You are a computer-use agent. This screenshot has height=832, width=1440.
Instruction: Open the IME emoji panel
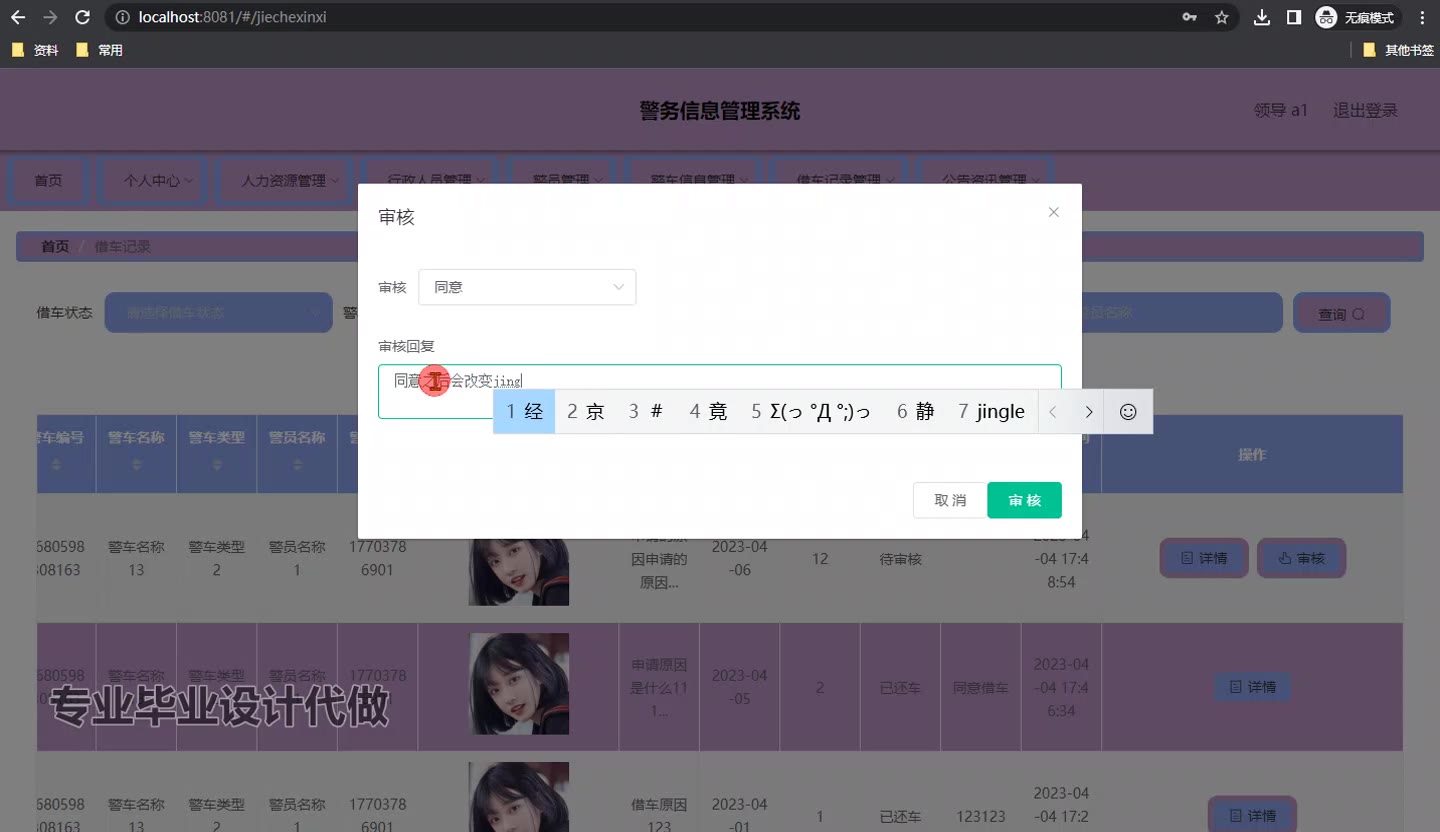click(x=1128, y=411)
